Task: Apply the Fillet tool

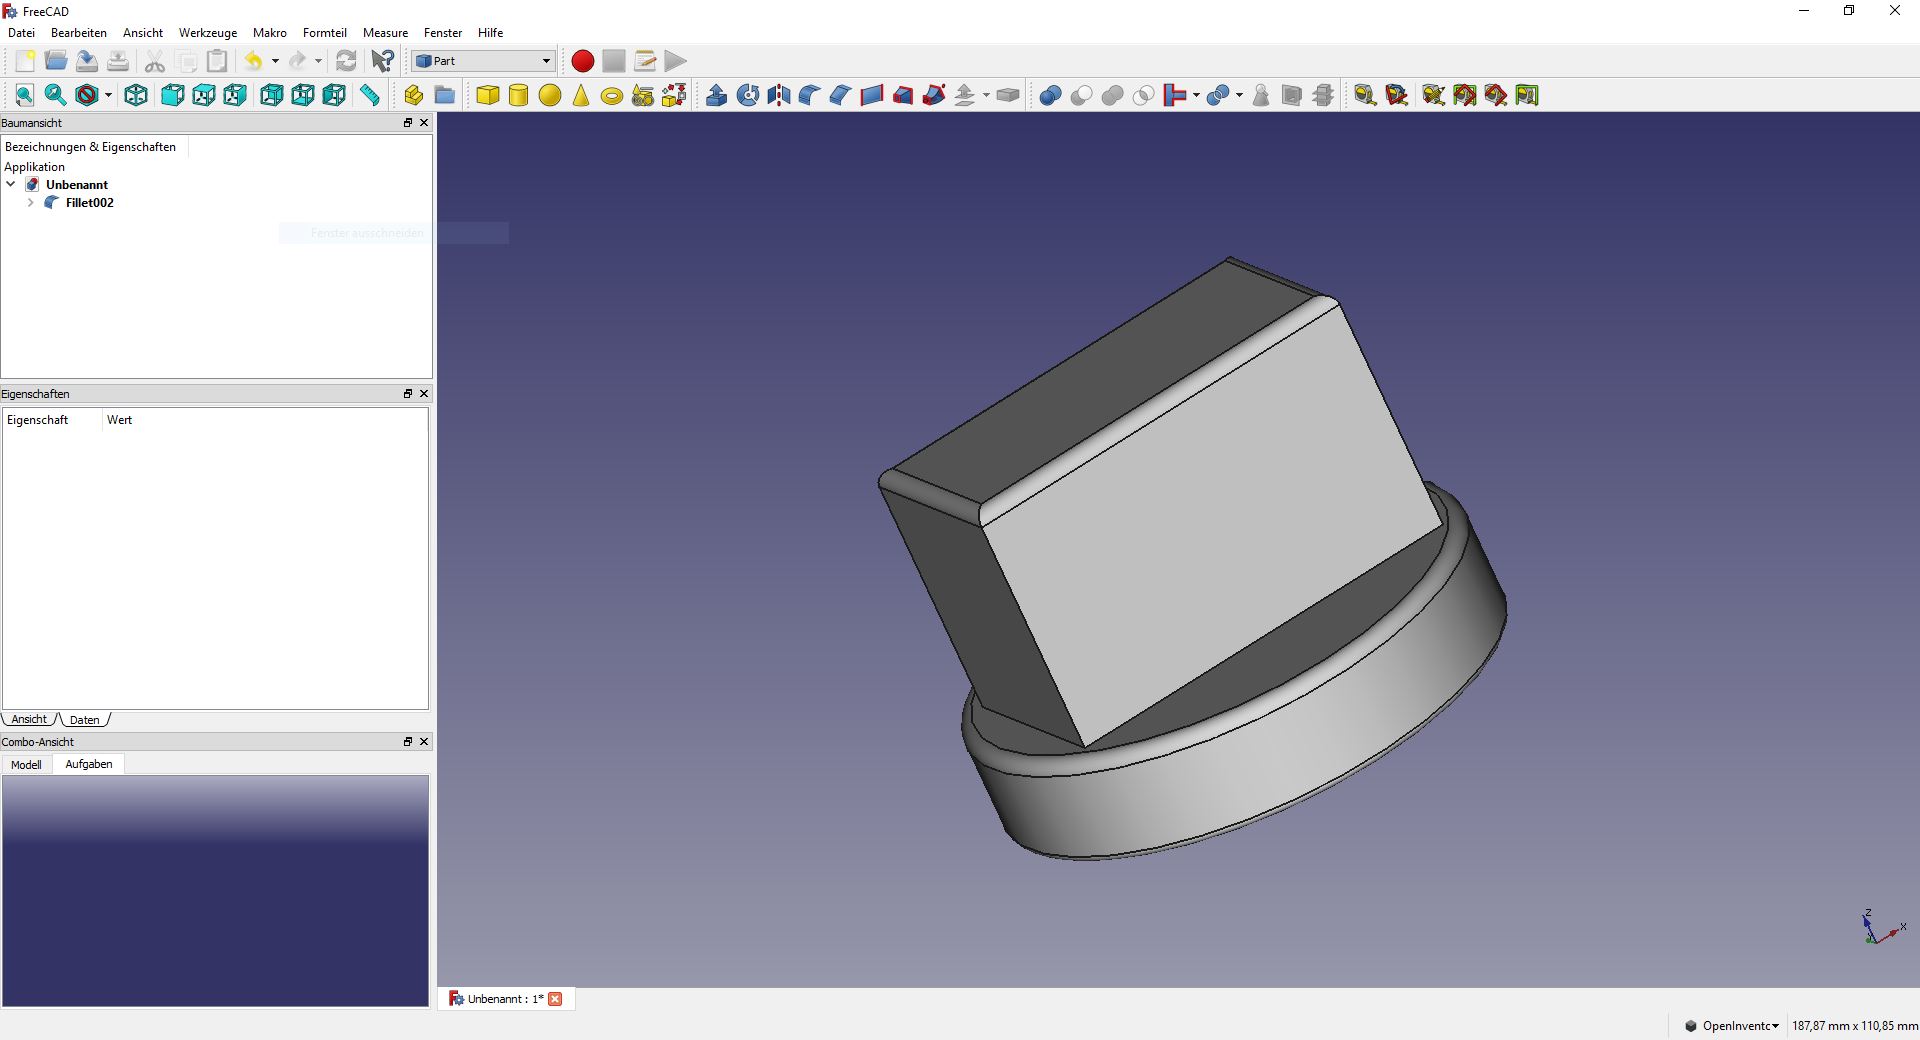Action: tap(809, 95)
